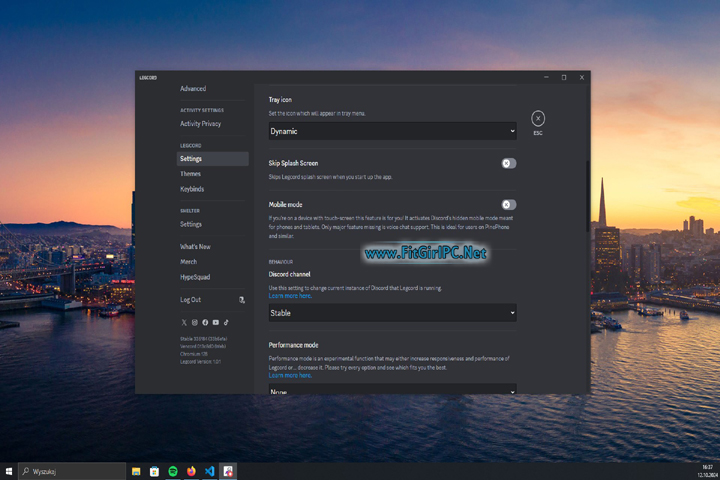The width and height of the screenshot is (720, 480).
Task: Open the YouTube social link icon
Action: tap(216, 322)
